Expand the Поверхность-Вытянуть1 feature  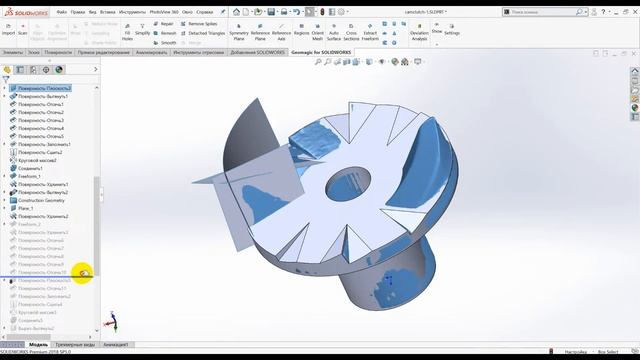pyautogui.click(x=4, y=96)
